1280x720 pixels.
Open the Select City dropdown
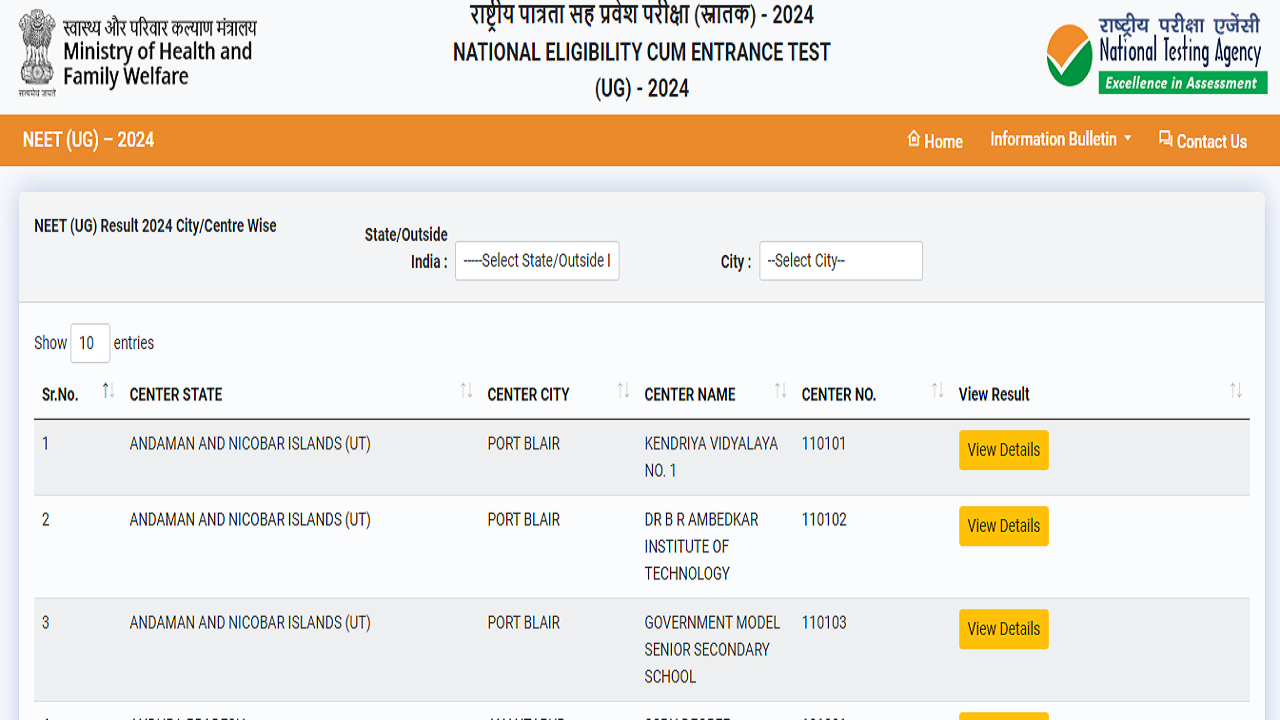[841, 261]
